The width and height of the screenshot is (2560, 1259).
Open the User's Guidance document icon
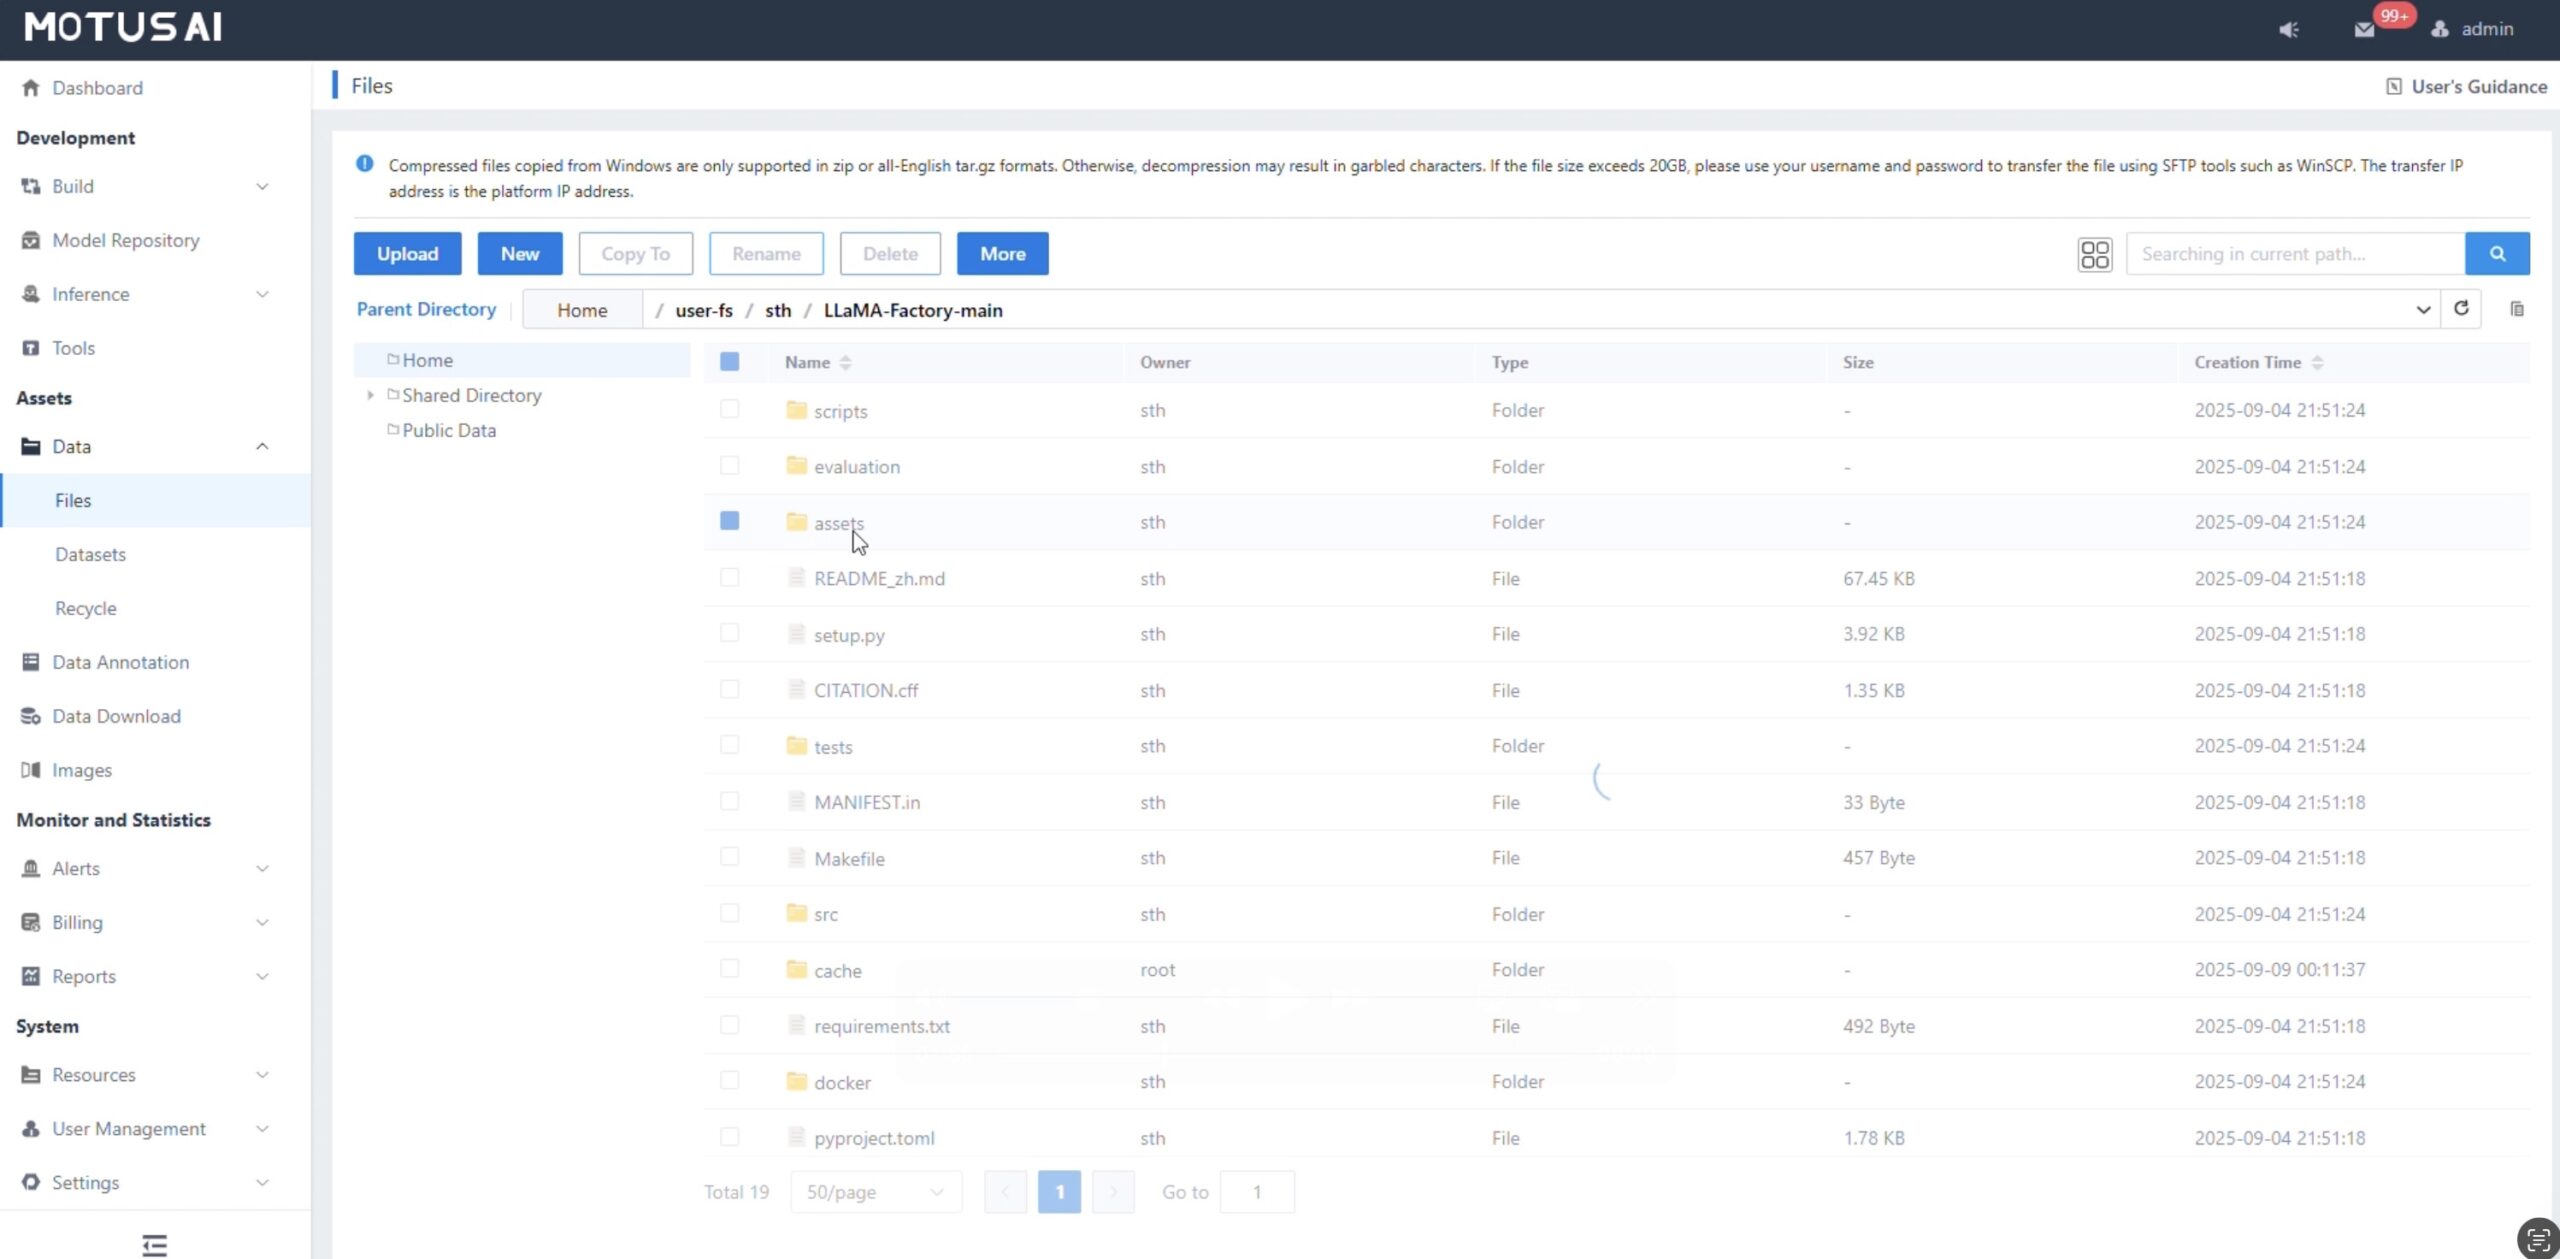pyautogui.click(x=2393, y=86)
